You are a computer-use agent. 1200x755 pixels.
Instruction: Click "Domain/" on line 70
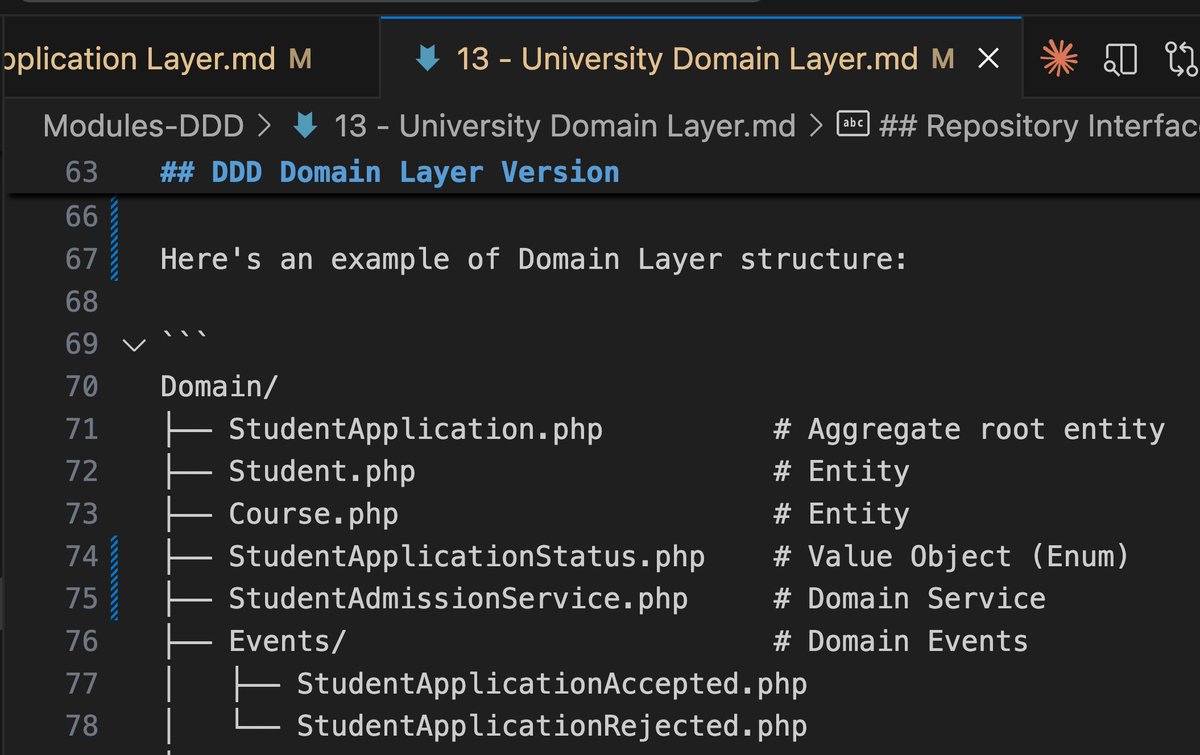pos(219,386)
